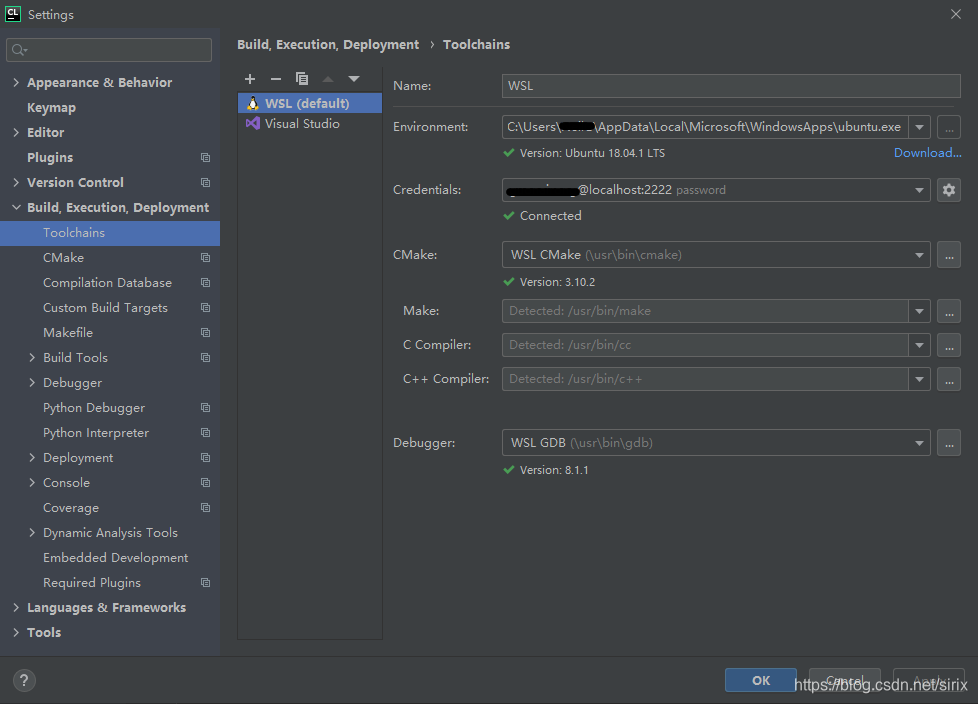Open Credentials dropdown
Image resolution: width=978 pixels, height=704 pixels.
point(919,190)
